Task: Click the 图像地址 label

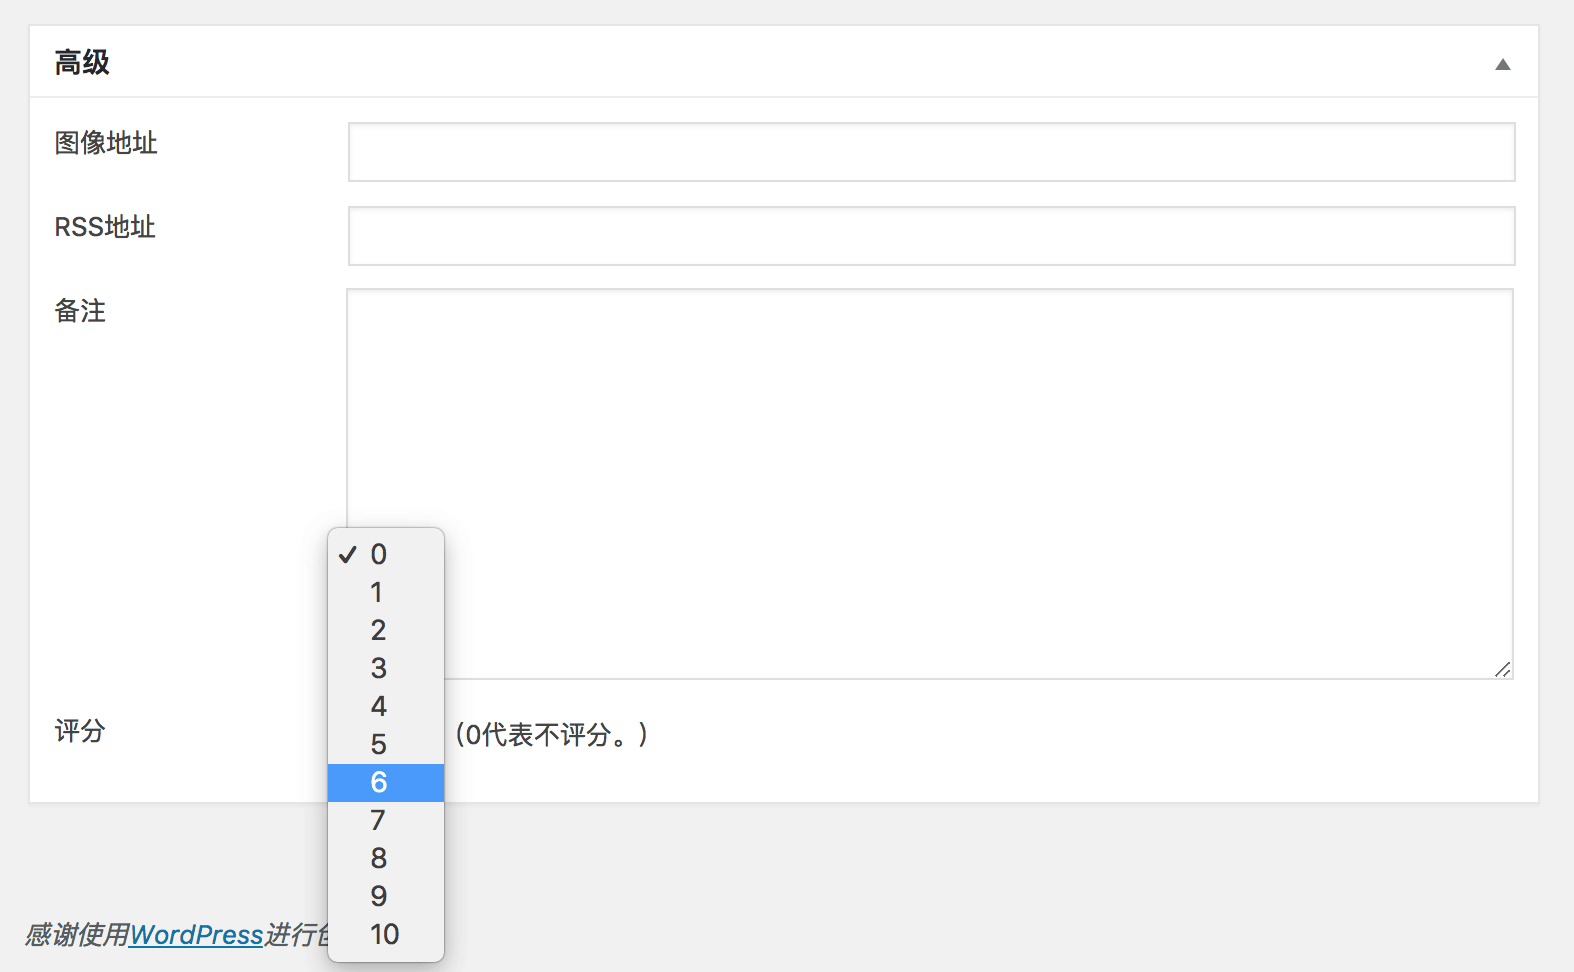Action: [x=106, y=143]
